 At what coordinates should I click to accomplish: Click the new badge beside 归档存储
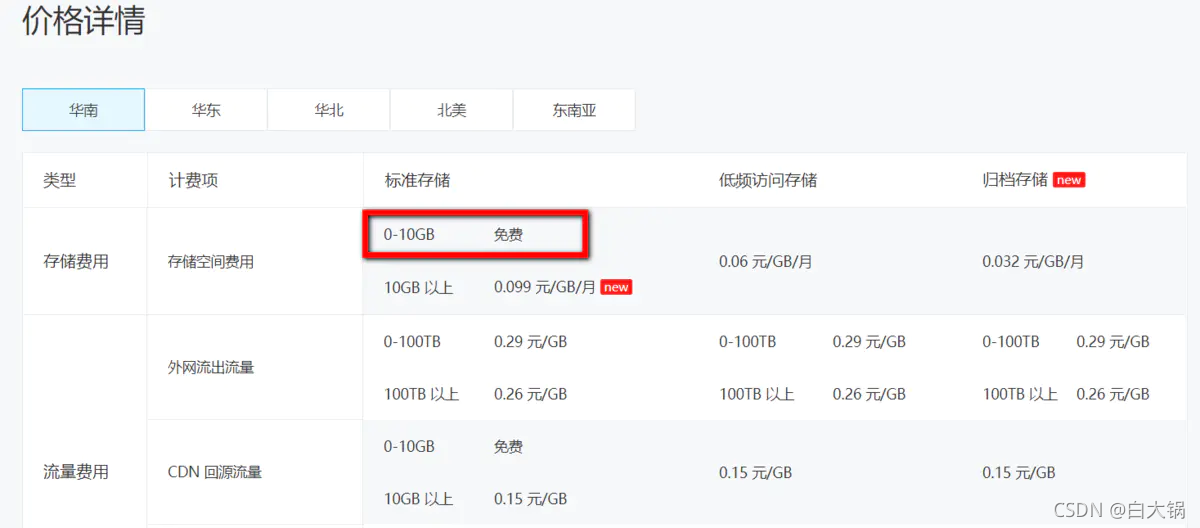(x=1069, y=180)
